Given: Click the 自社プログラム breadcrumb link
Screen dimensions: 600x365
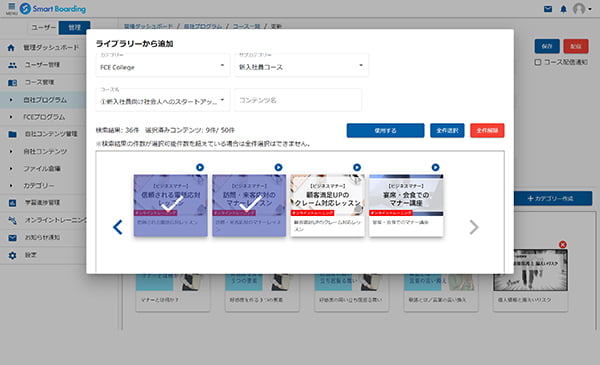Looking at the screenshot, I should pyautogui.click(x=203, y=26).
